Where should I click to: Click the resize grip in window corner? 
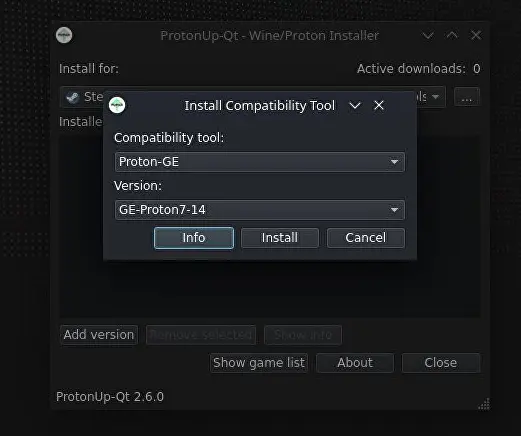point(484,404)
